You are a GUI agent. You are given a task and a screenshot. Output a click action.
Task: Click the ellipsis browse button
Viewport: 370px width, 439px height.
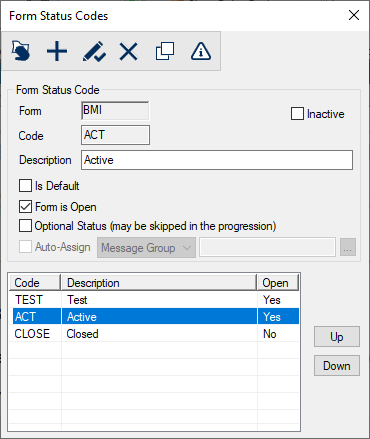(x=348, y=247)
